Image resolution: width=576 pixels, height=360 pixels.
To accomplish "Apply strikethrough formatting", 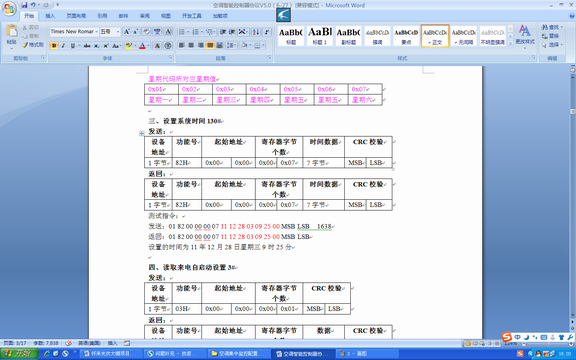I will pyautogui.click(x=87, y=46).
